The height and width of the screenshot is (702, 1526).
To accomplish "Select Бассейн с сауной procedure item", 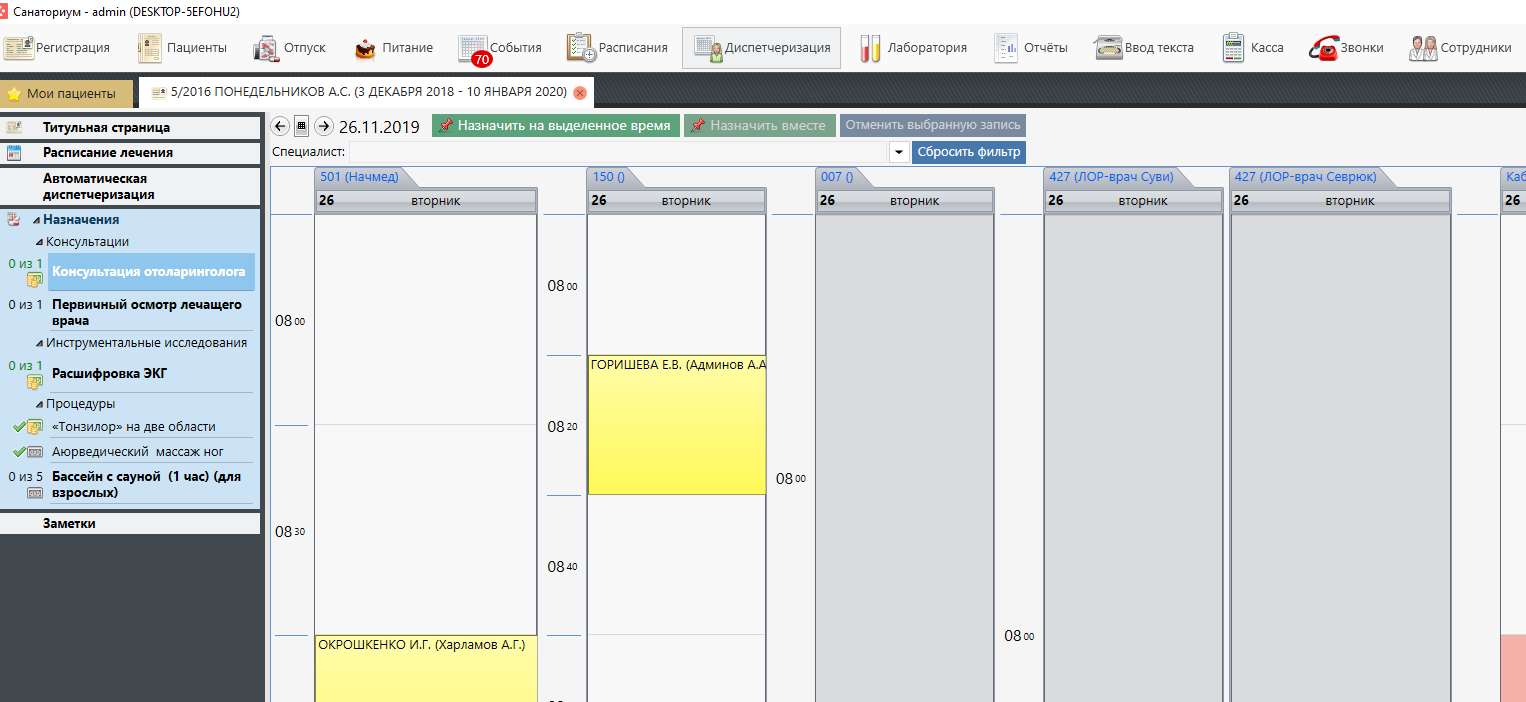I will coord(146,484).
